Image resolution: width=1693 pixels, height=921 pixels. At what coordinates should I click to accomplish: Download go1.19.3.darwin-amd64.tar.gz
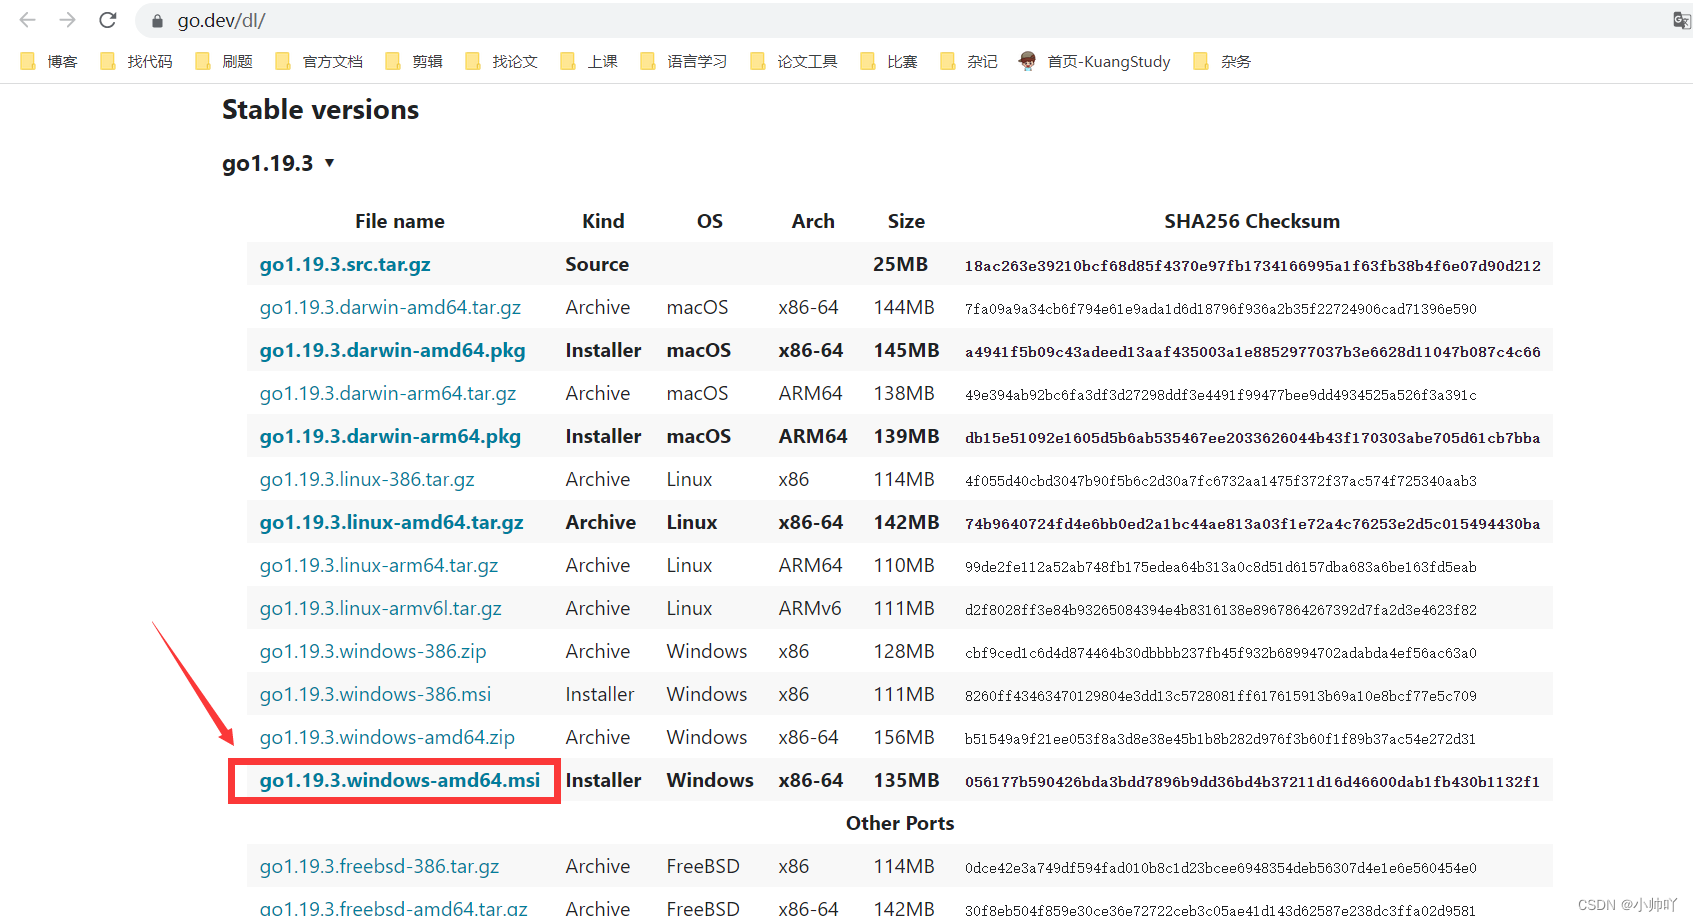390,307
